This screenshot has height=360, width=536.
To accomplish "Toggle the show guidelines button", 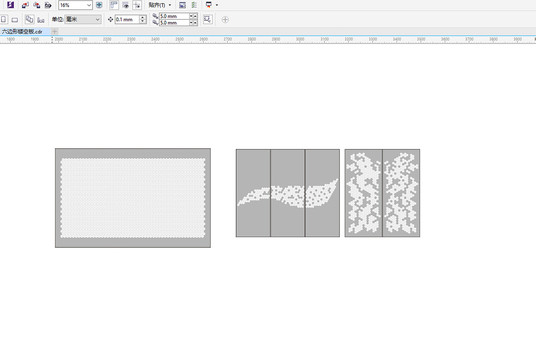I will pyautogui.click(x=137, y=5).
